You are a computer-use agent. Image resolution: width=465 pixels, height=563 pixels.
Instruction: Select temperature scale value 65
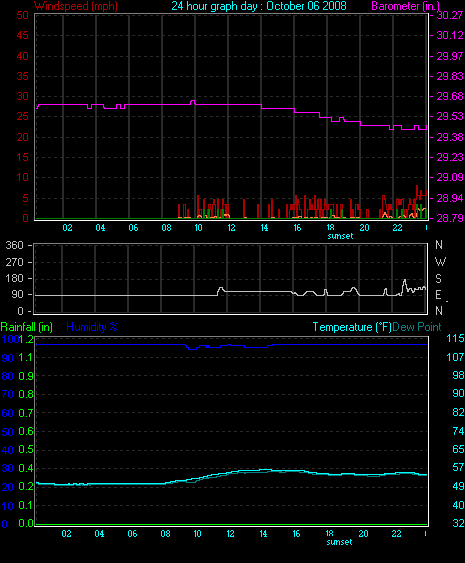(458, 449)
